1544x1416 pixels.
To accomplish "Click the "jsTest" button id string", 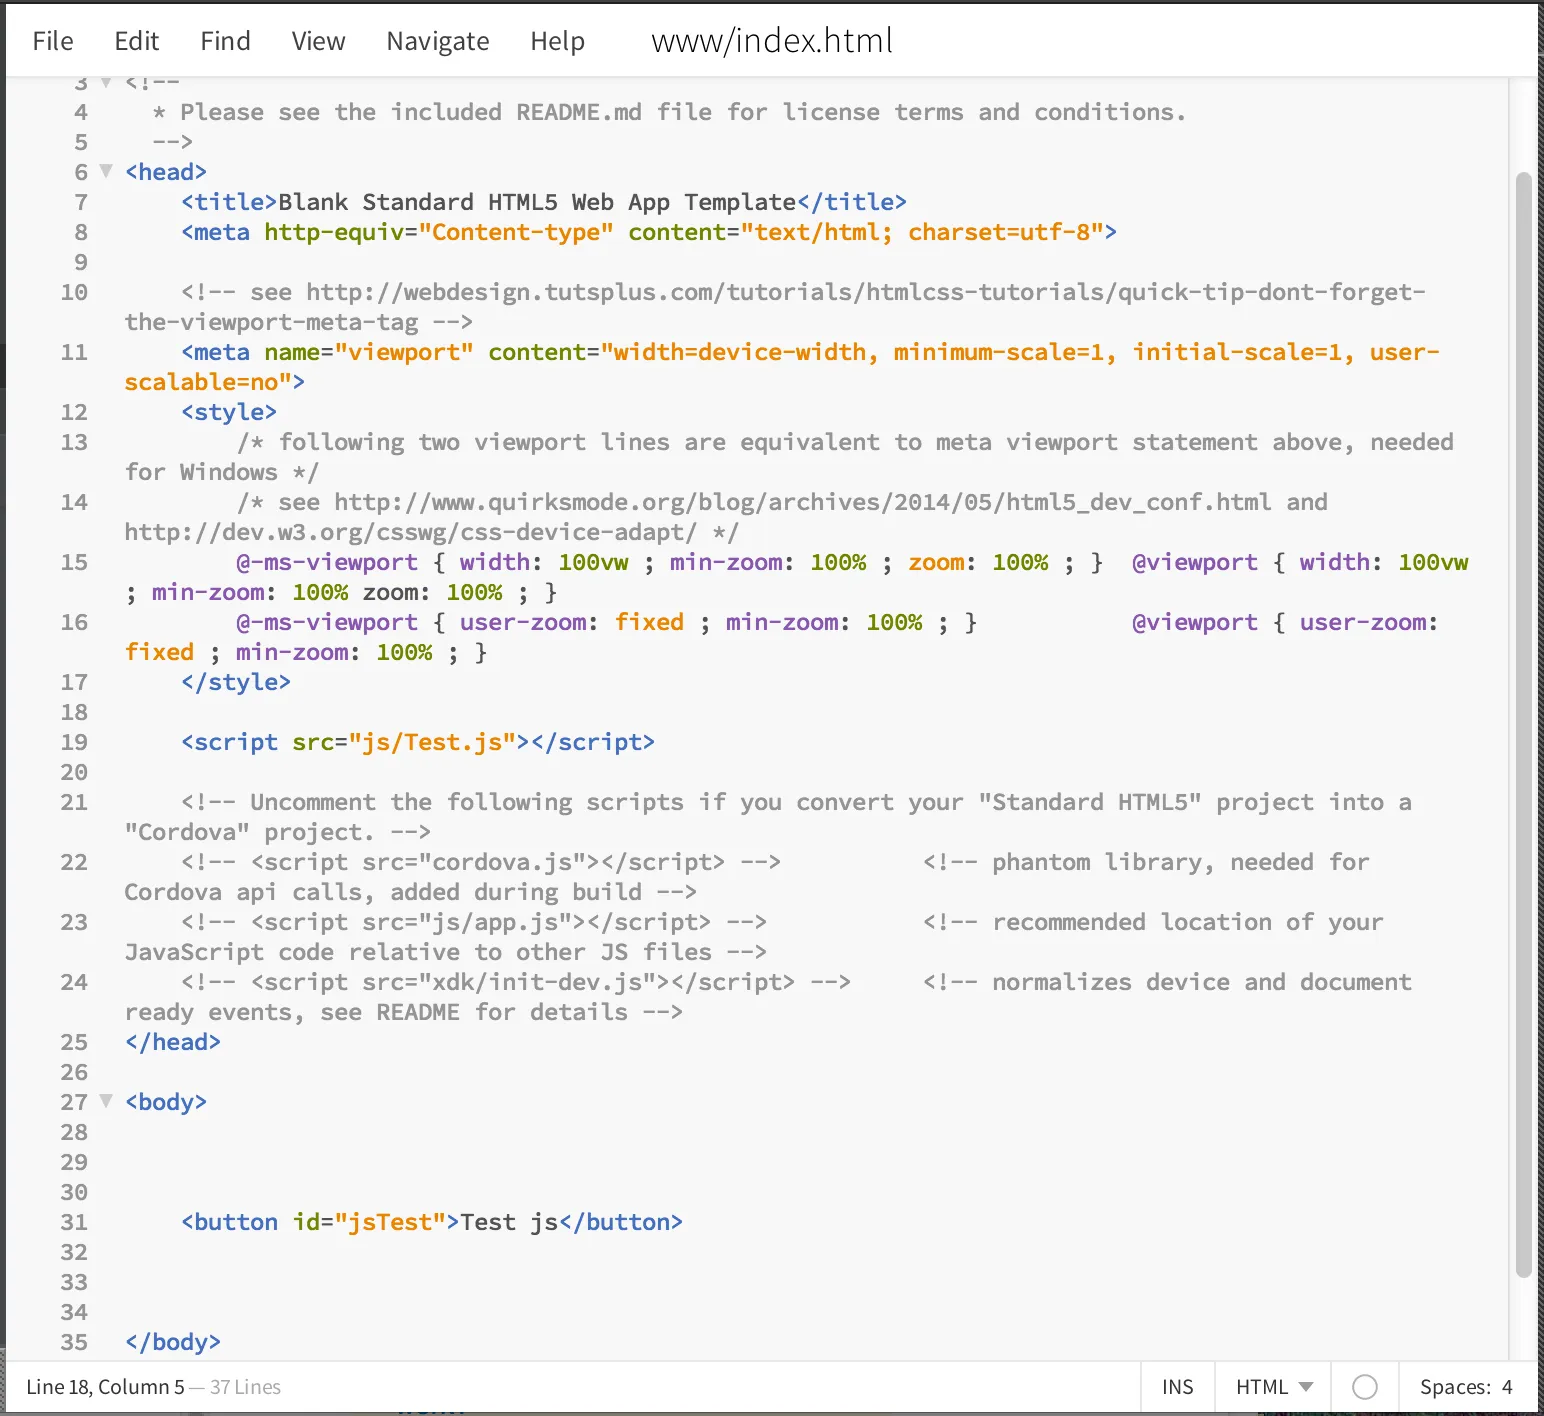I will [390, 1222].
